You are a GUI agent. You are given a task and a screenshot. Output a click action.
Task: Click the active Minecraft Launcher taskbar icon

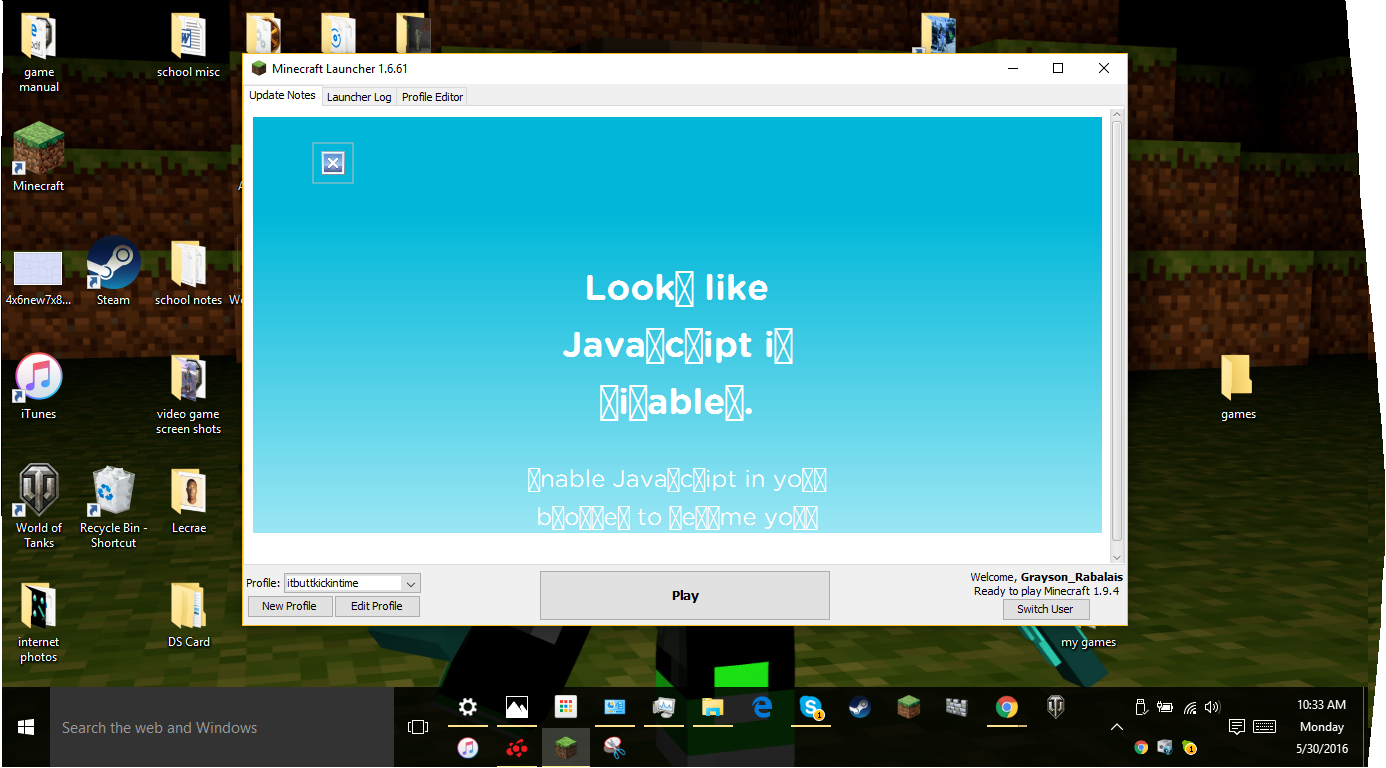(565, 747)
